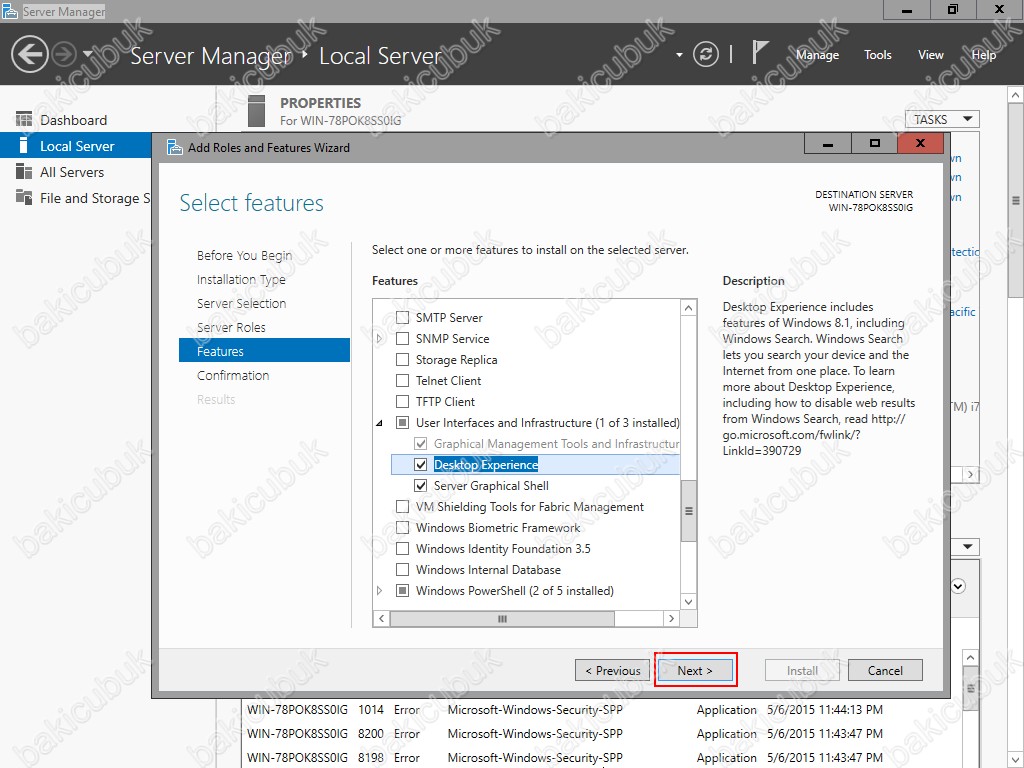Check the SNMP Service checkbox
1024x768 pixels.
pyautogui.click(x=403, y=339)
